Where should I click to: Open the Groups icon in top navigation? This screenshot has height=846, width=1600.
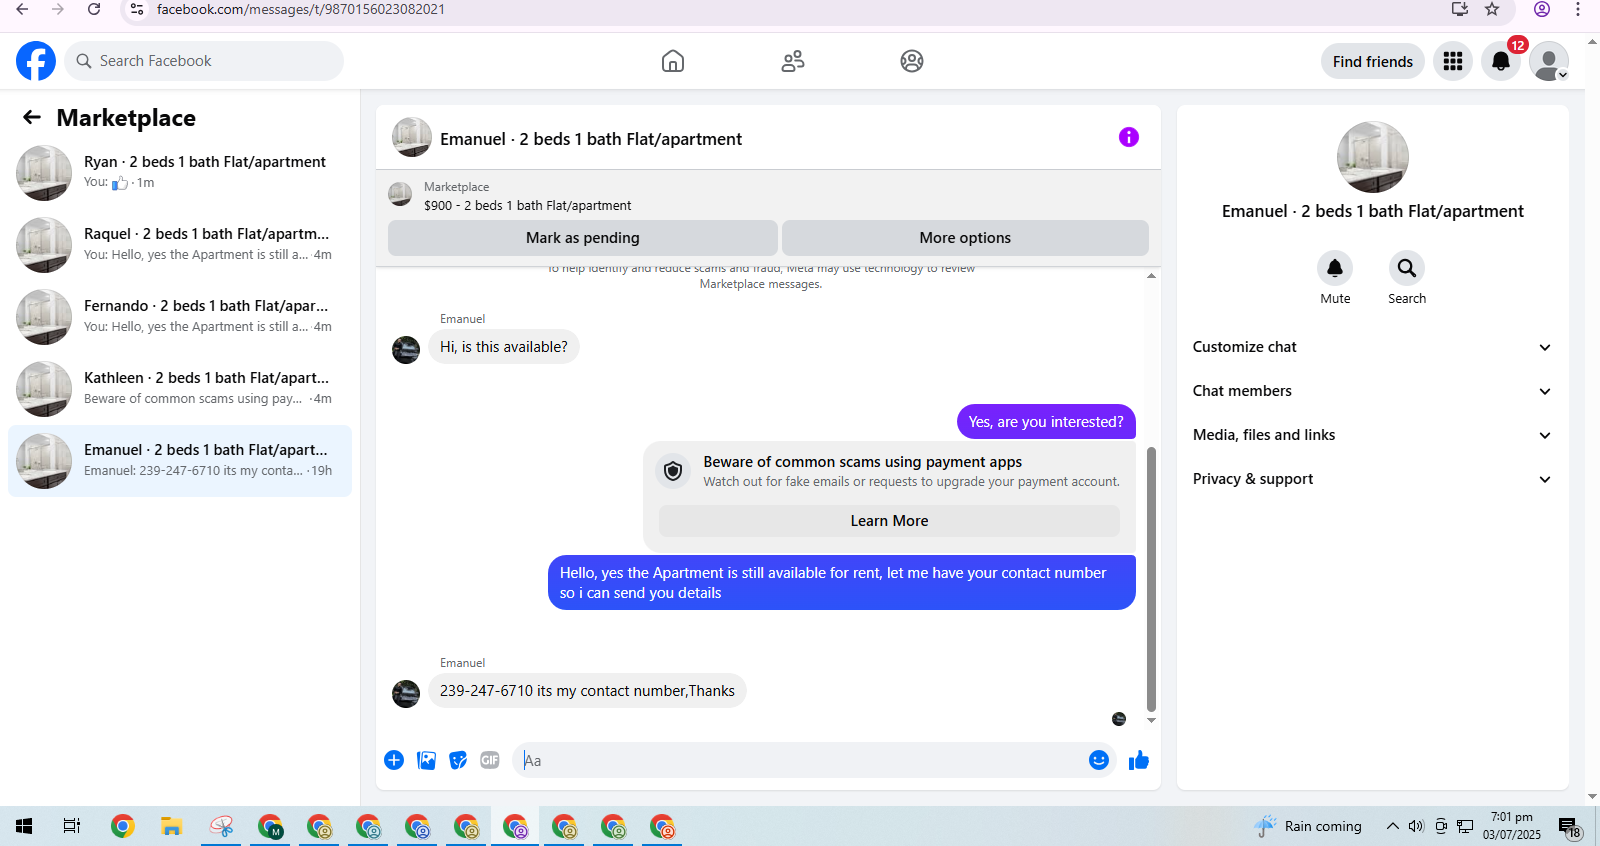tap(912, 61)
